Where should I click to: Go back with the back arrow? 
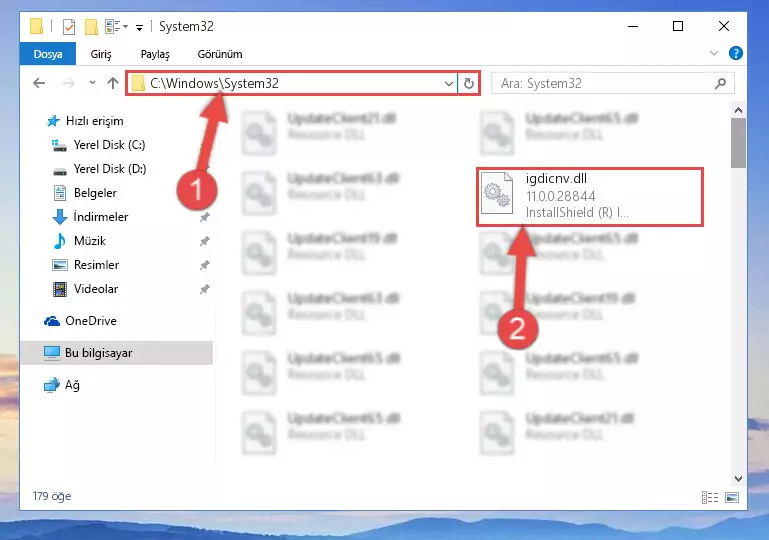pyautogui.click(x=39, y=83)
